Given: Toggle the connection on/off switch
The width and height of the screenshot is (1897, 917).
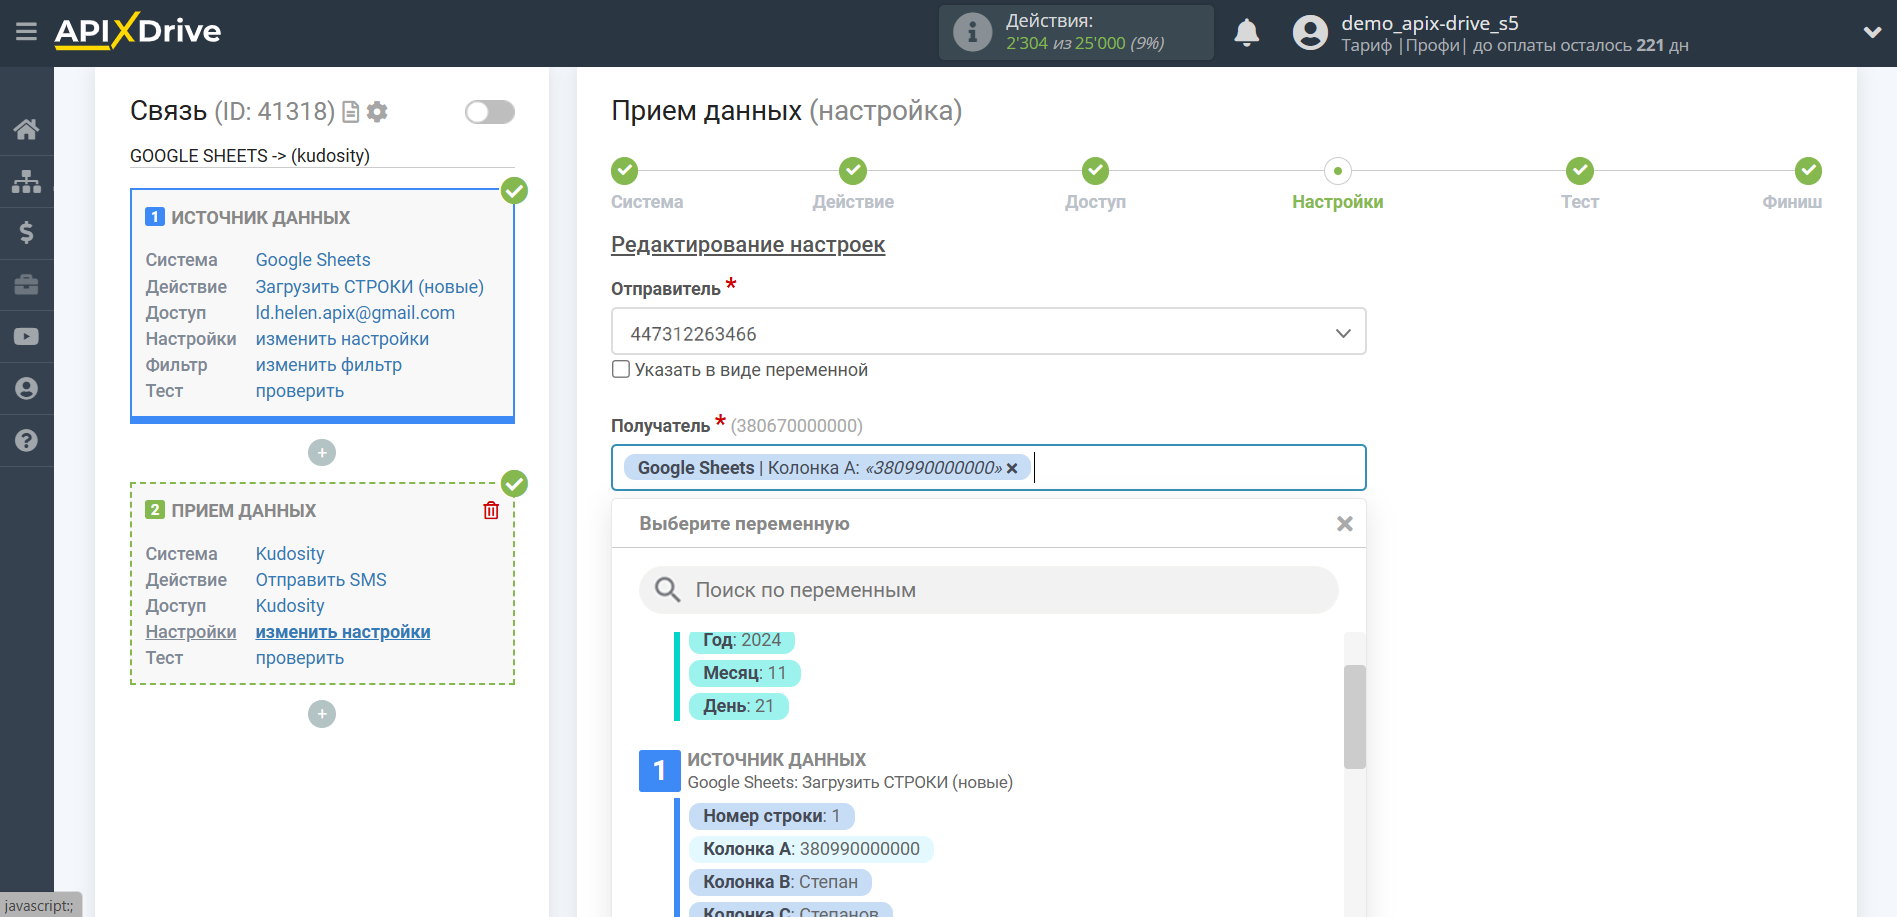Looking at the screenshot, I should tap(490, 112).
